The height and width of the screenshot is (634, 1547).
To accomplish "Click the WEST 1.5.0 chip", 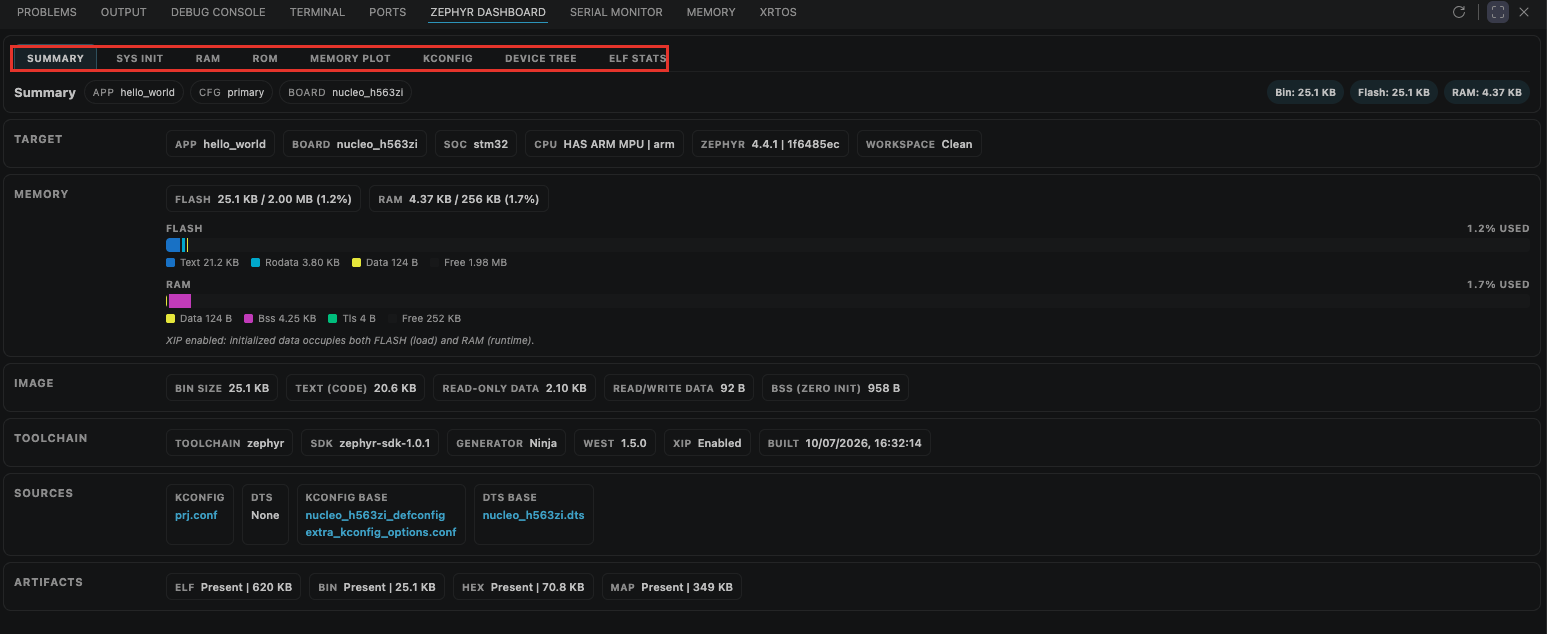I will click(615, 443).
